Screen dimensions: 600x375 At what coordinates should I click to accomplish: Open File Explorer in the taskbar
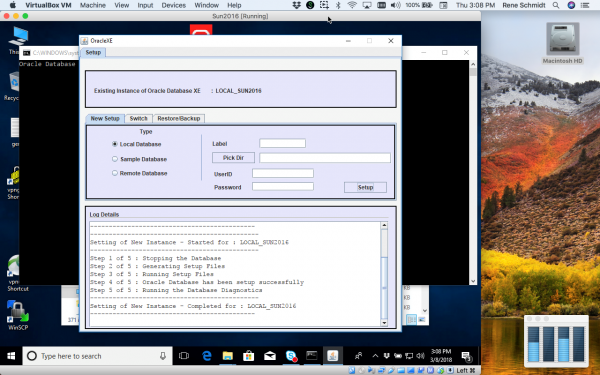[x=228, y=356]
